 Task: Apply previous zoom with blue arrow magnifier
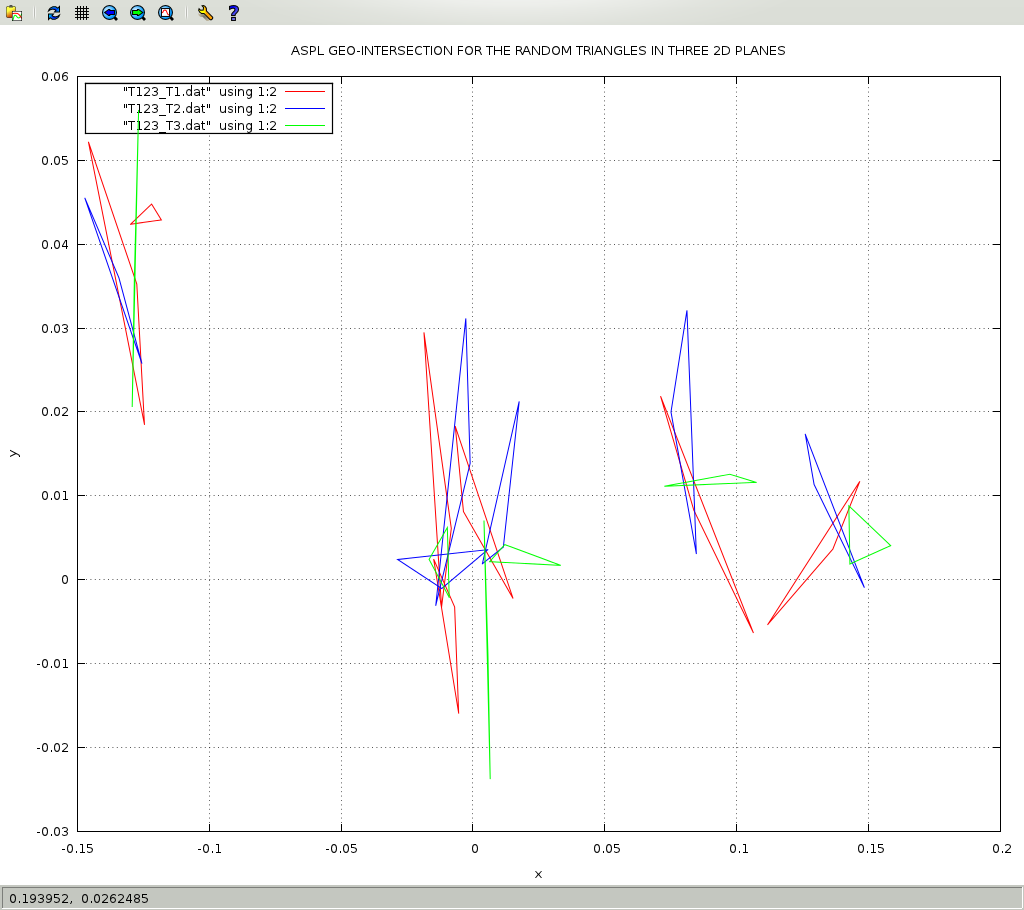[110, 13]
